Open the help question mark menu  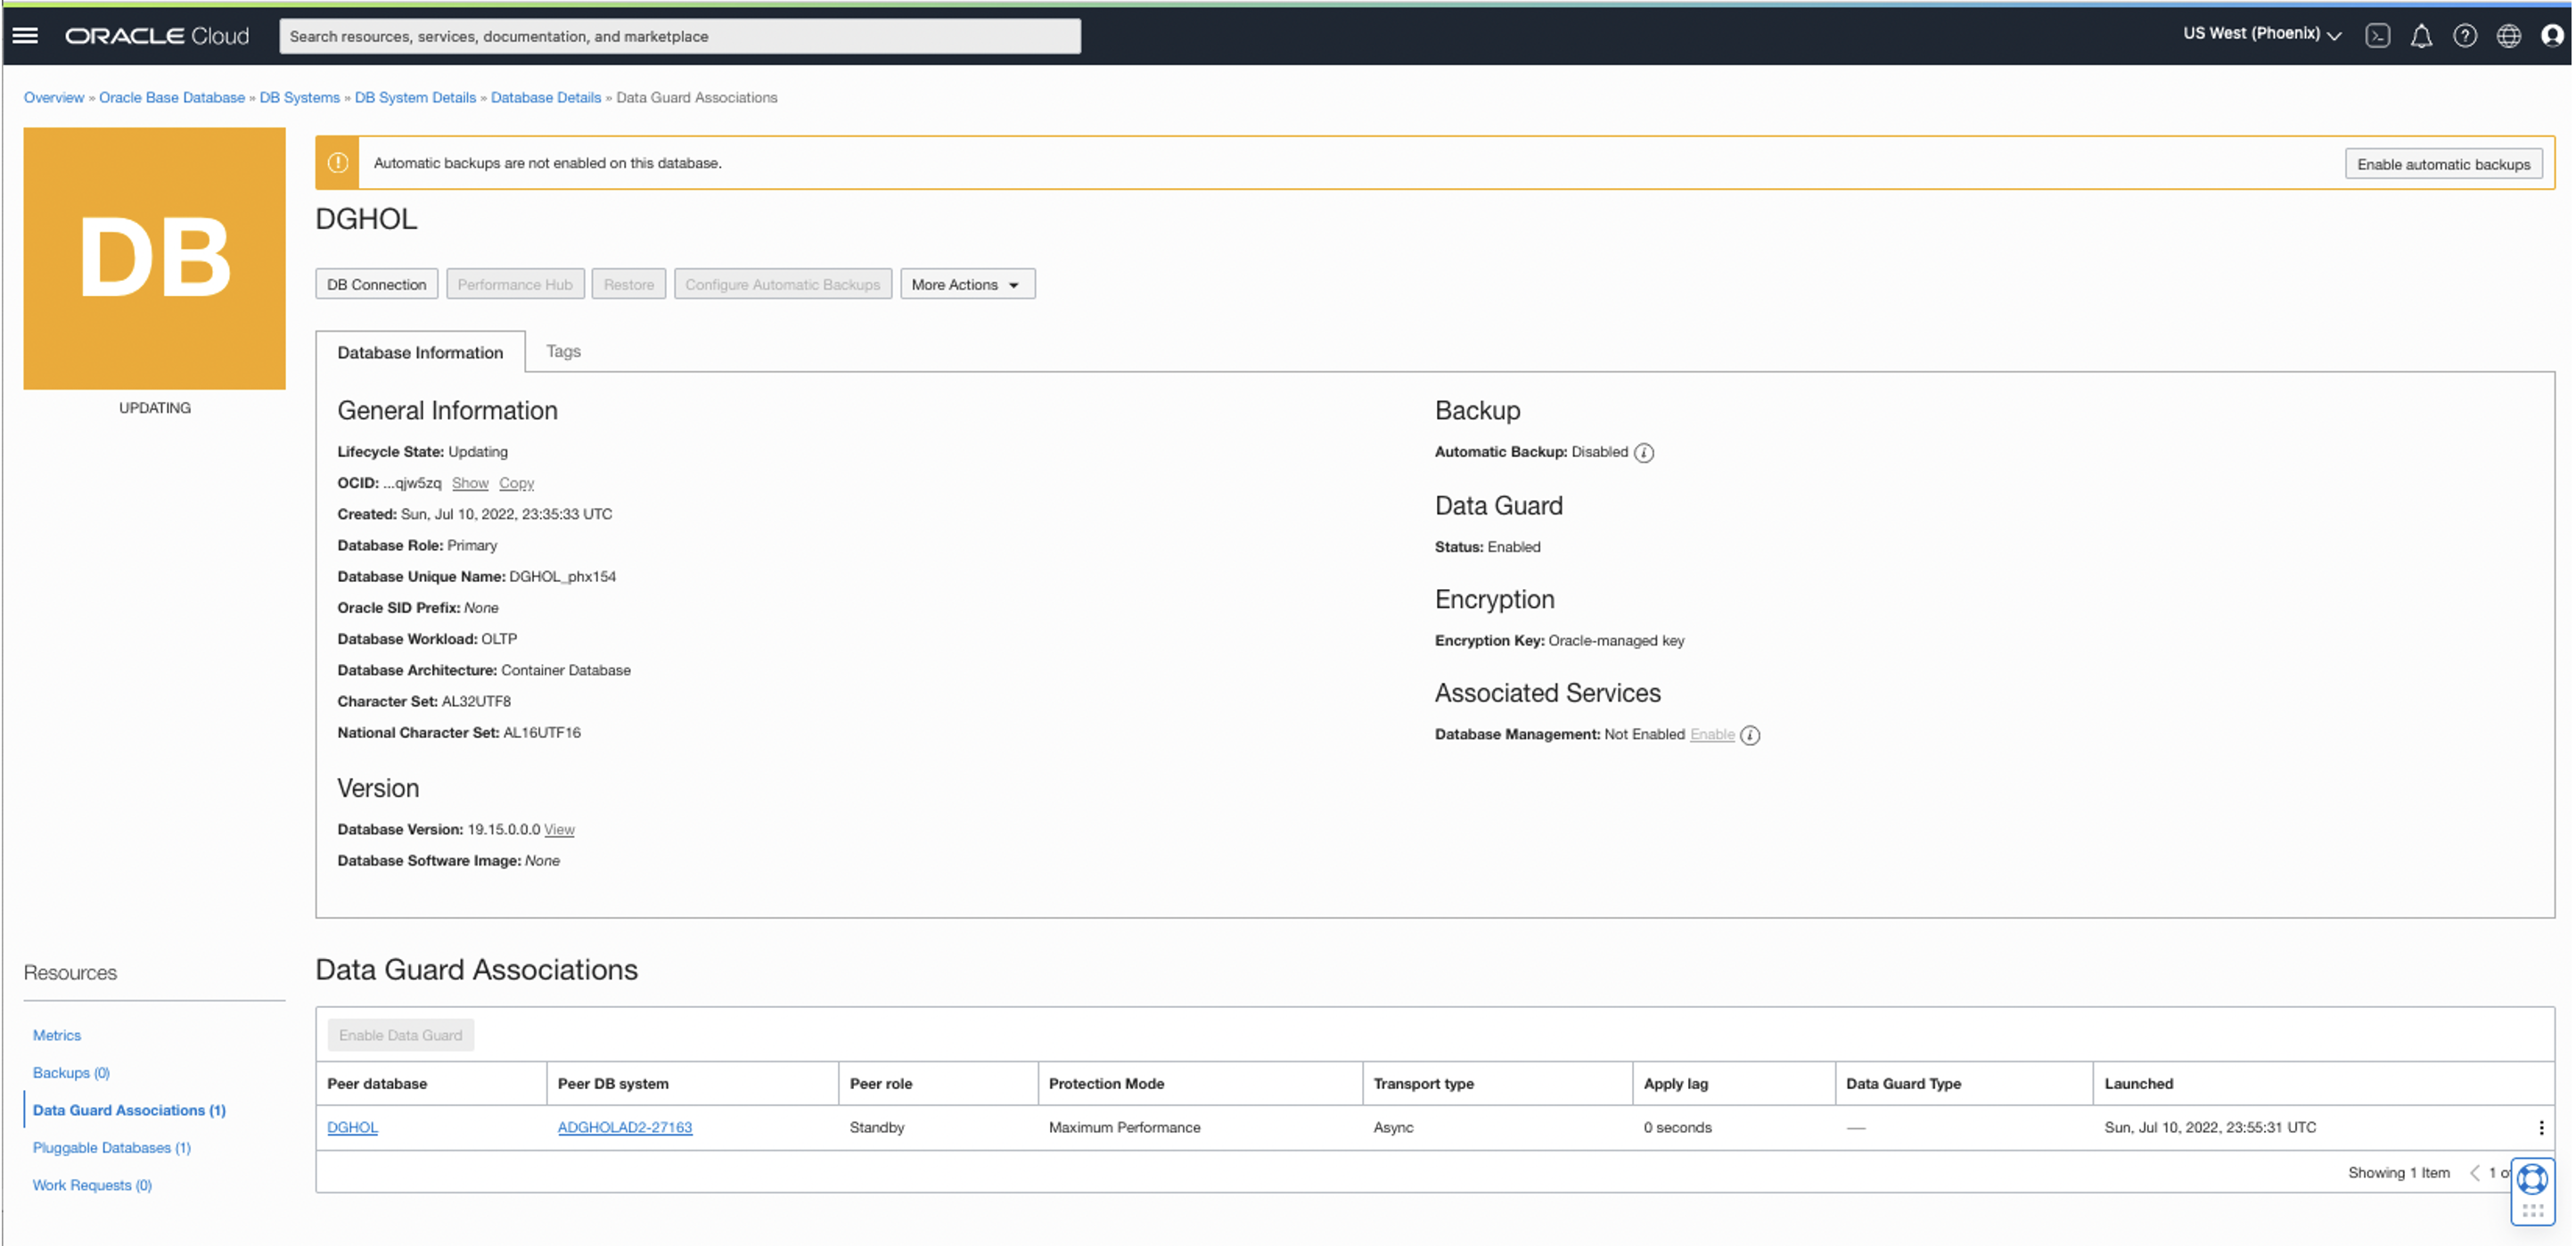2465,36
